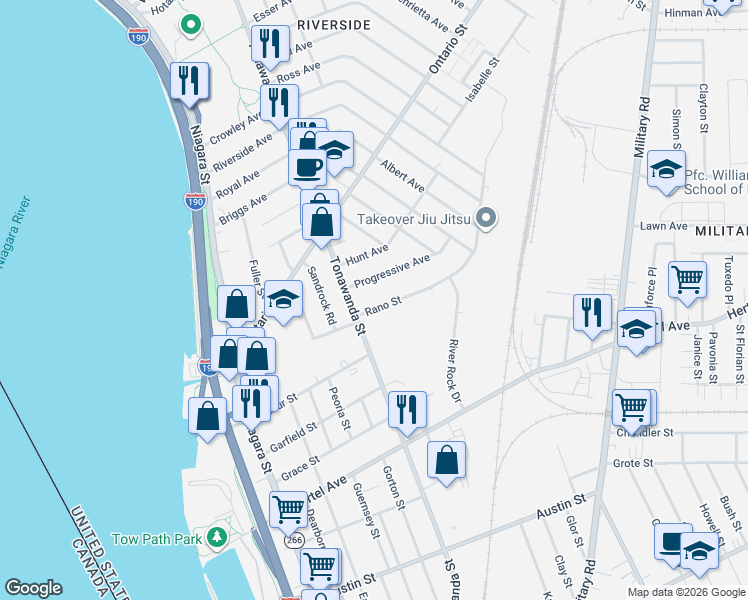Select the green circle park marker near Riverside

point(191,24)
